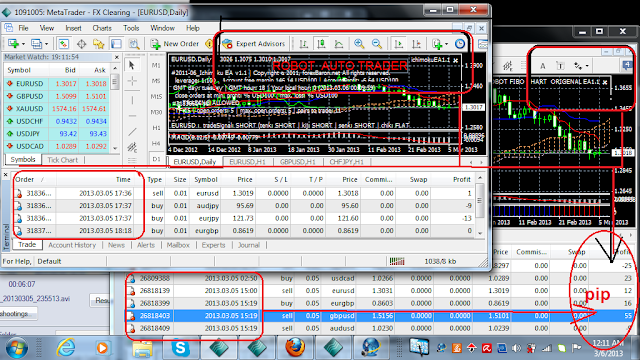Click the New Order button
640x360 pixels.
tap(174, 44)
